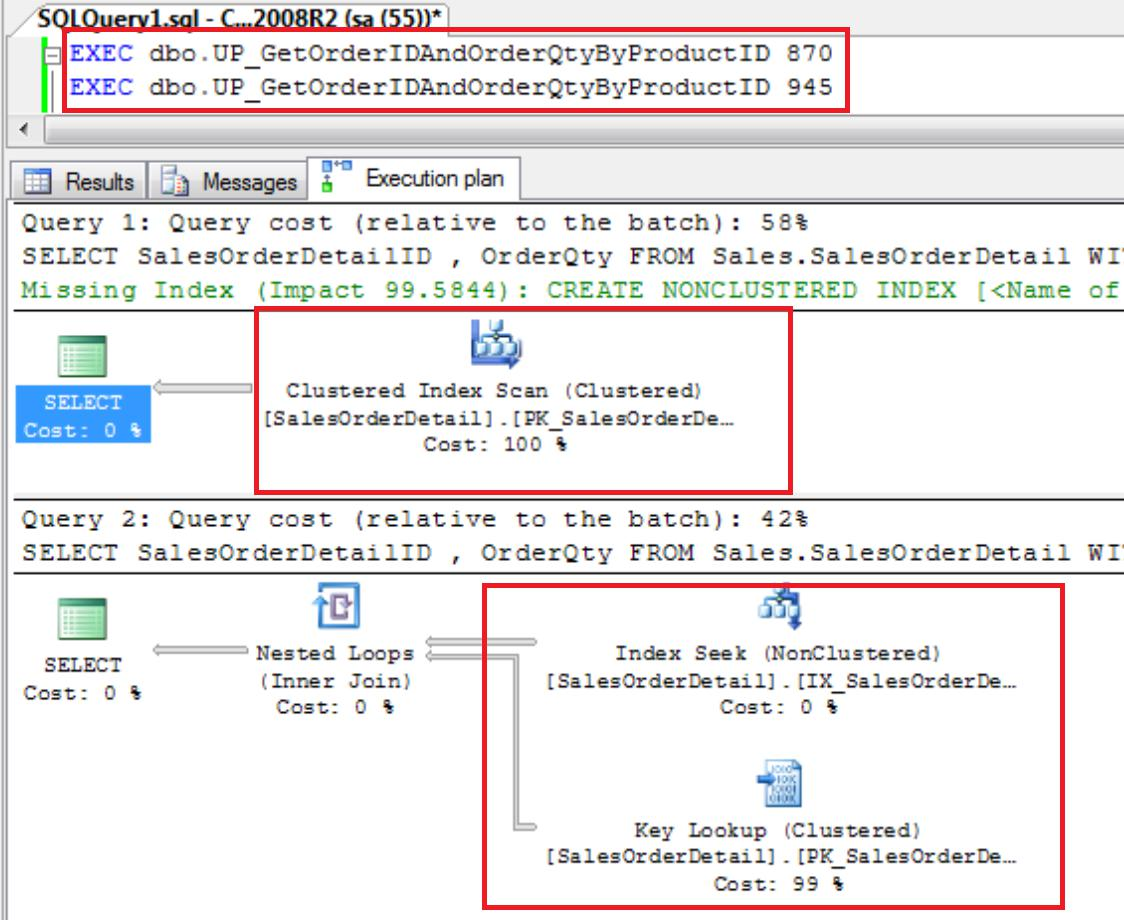Place cursor in the first EXEC statement line

(300, 57)
